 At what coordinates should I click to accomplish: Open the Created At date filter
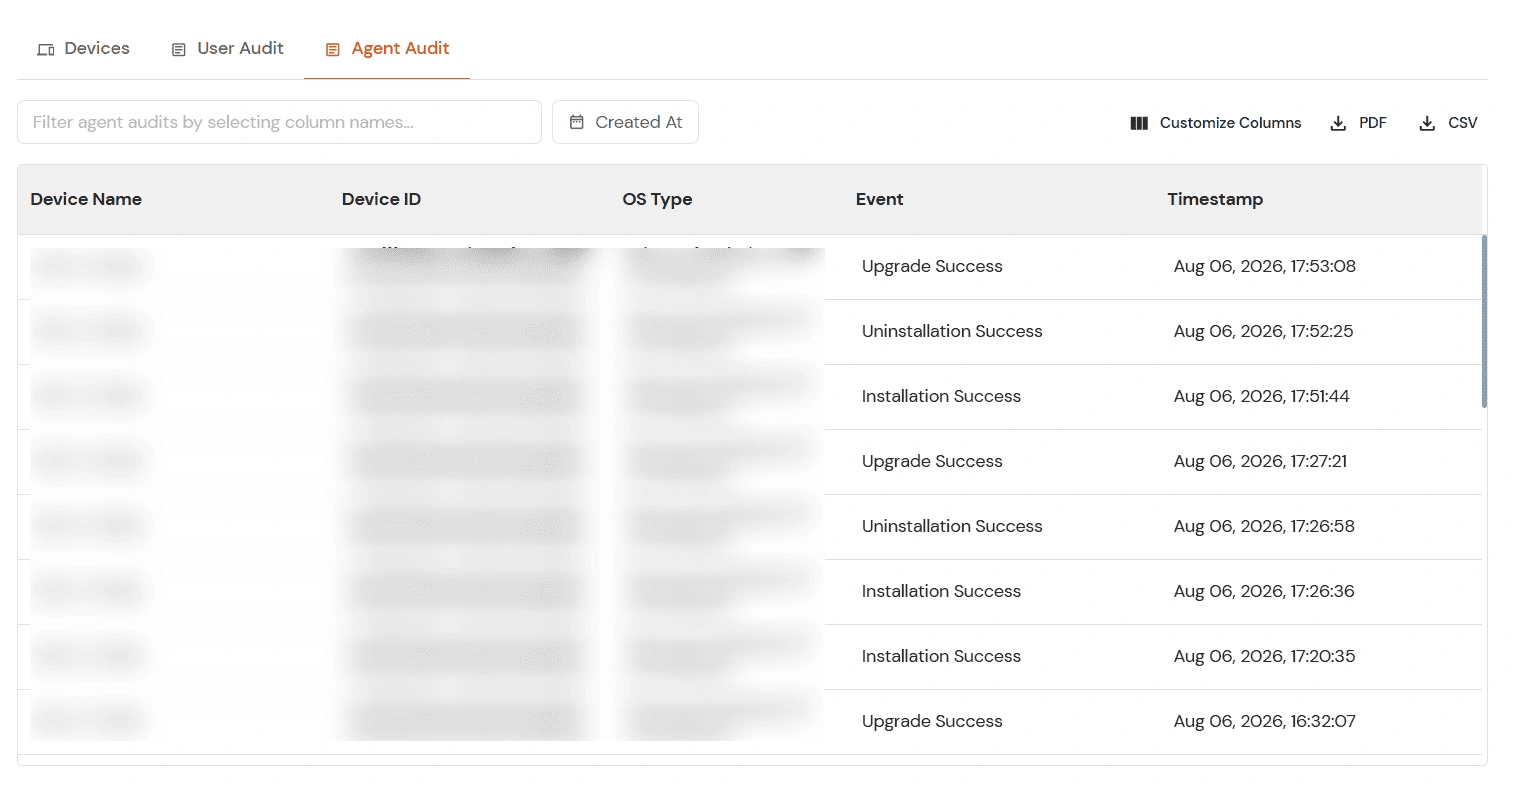pos(625,122)
